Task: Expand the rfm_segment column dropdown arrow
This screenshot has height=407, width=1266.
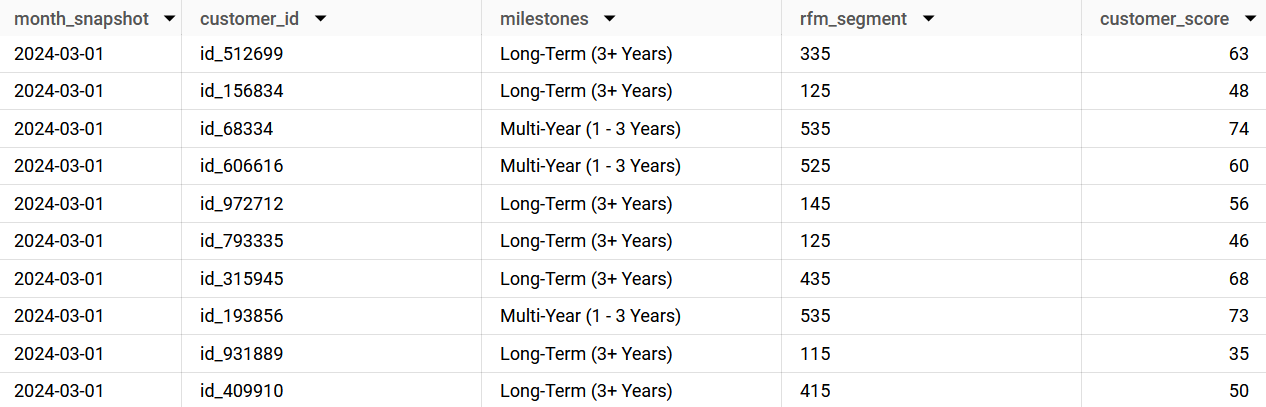Action: tap(928, 19)
